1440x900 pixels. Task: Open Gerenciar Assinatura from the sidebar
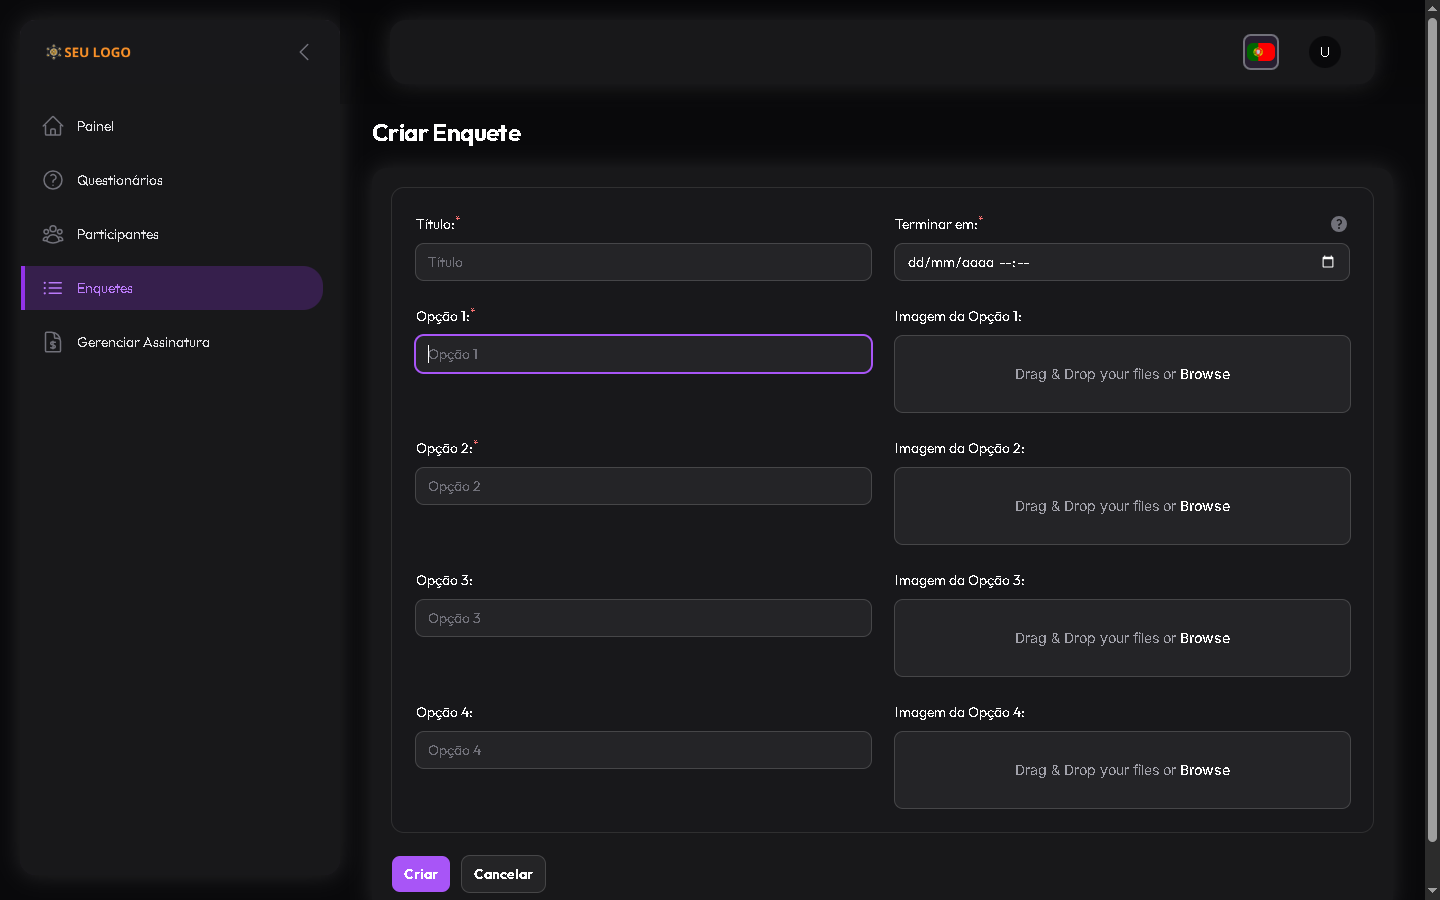[x=143, y=342]
